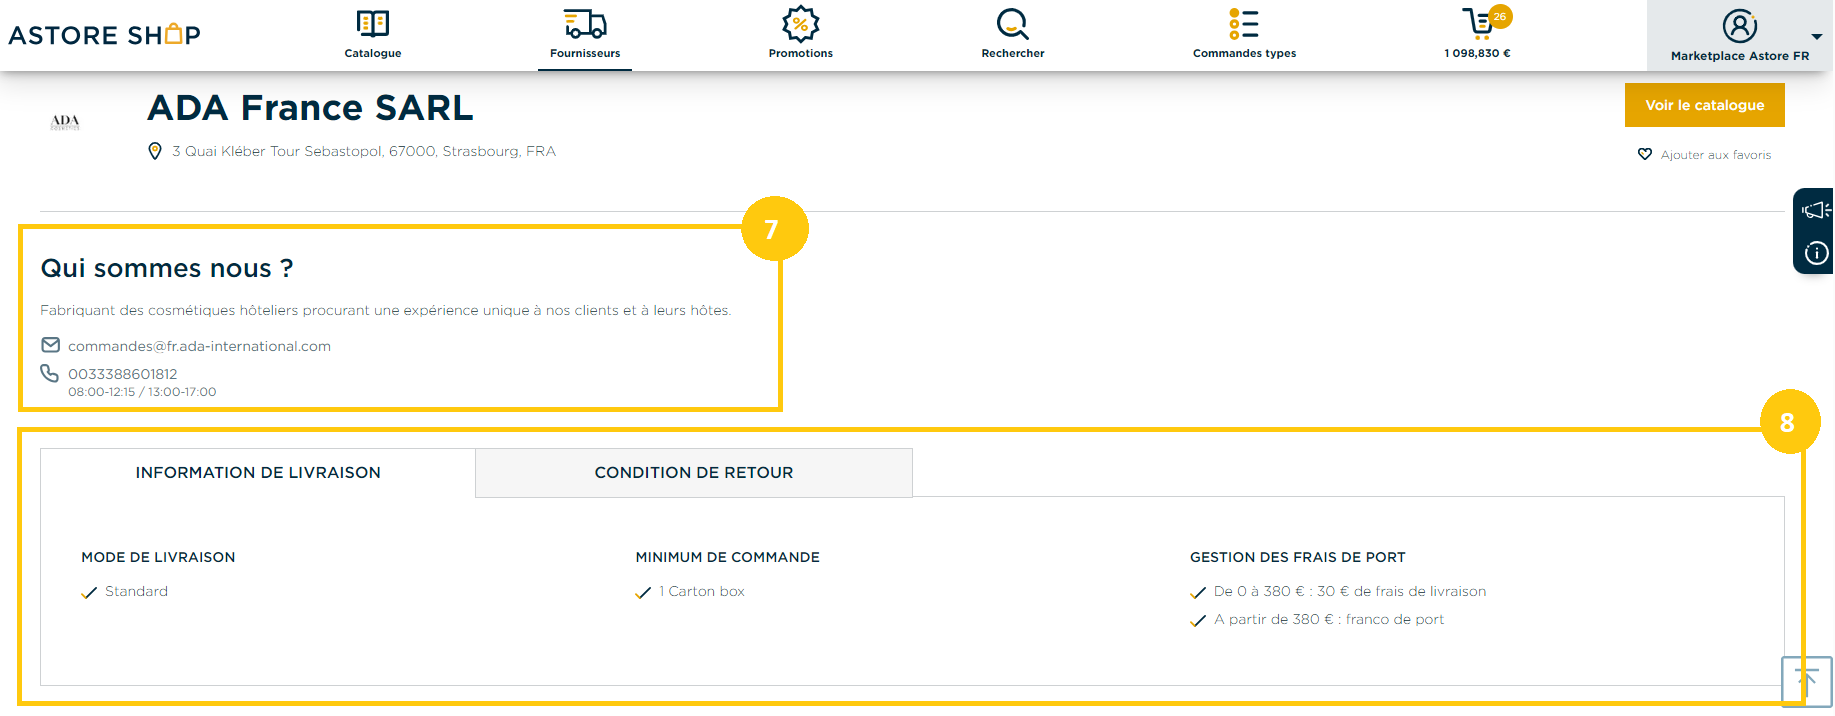This screenshot has height=716, width=1835.
Task: Click the cart total 1 098,830 €
Action: tap(1477, 54)
